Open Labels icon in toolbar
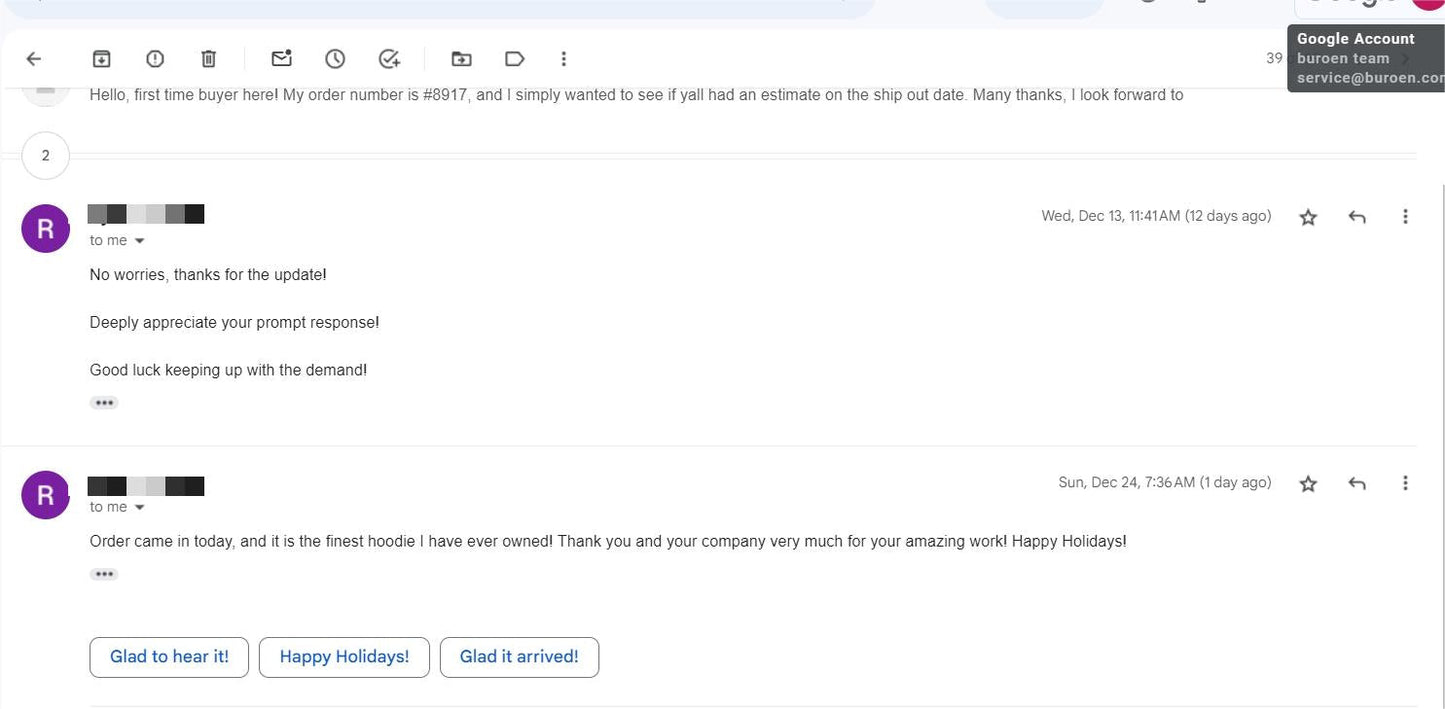Image resolution: width=1445 pixels, height=709 pixels. [x=515, y=59]
